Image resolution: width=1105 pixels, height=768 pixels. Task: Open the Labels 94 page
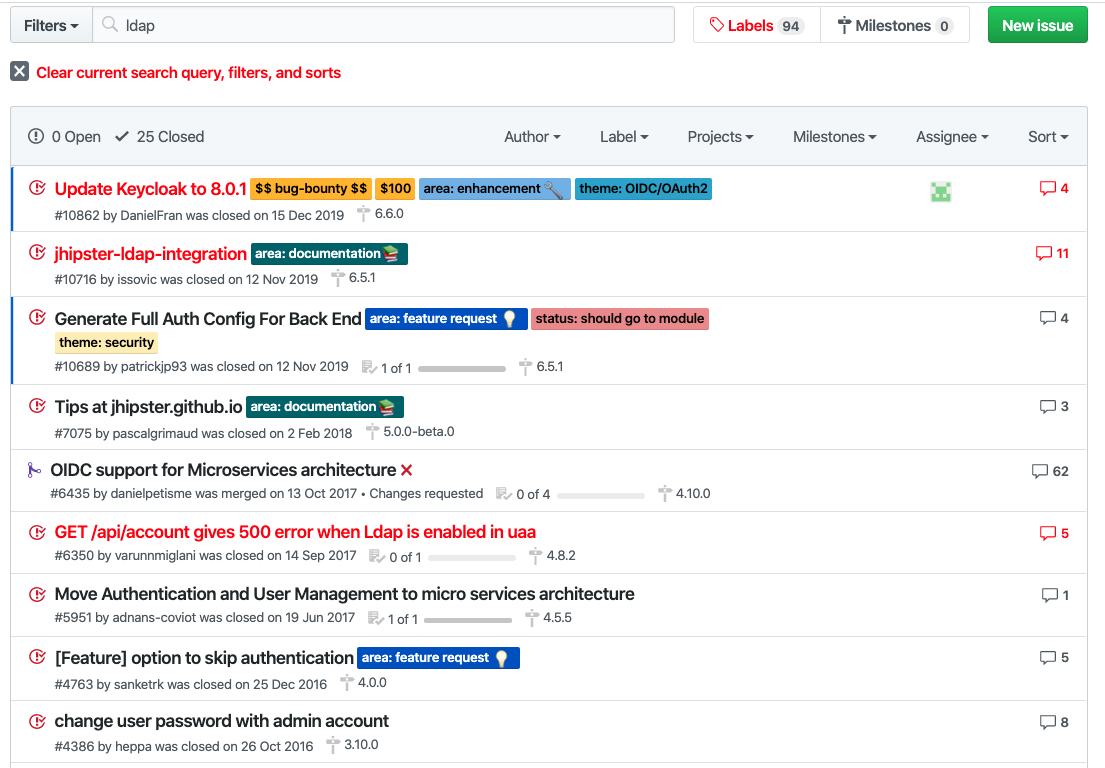point(757,25)
